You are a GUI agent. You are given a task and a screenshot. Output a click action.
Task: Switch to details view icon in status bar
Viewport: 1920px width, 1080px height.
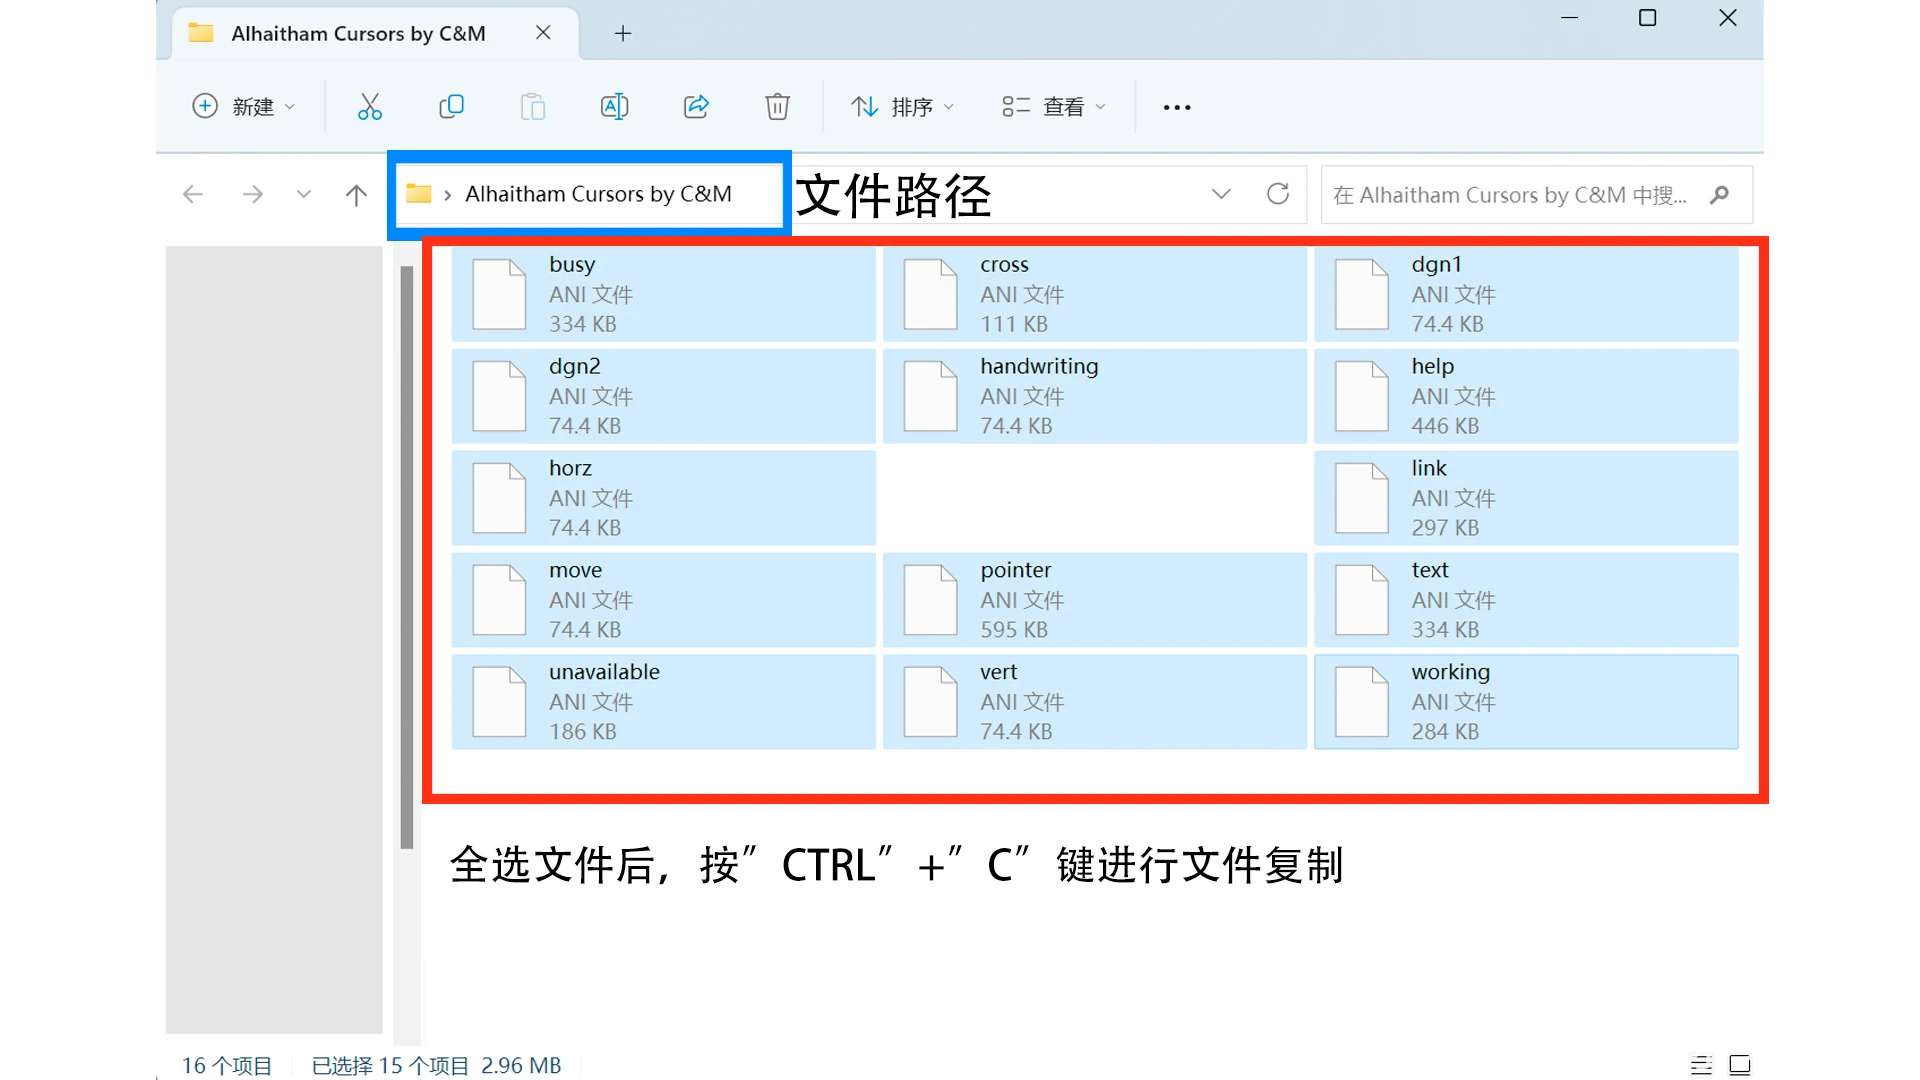pos(1700,1065)
